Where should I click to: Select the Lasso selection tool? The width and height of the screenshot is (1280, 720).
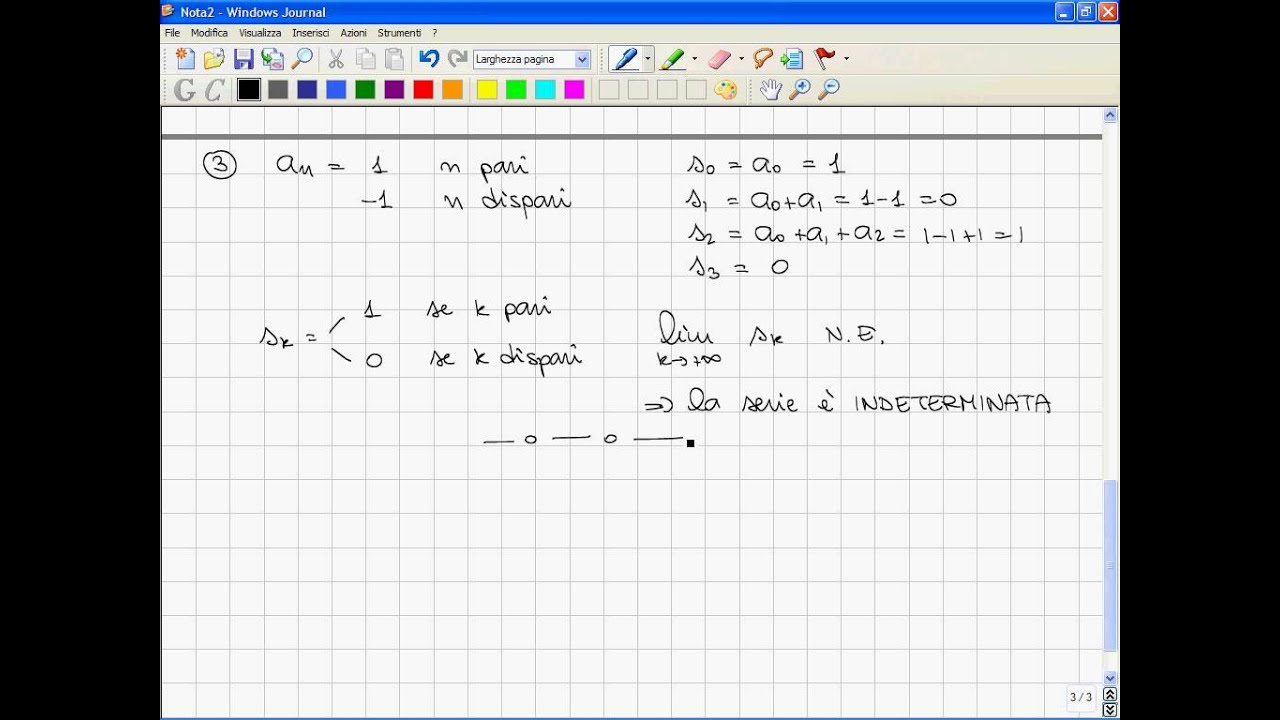[x=763, y=59]
